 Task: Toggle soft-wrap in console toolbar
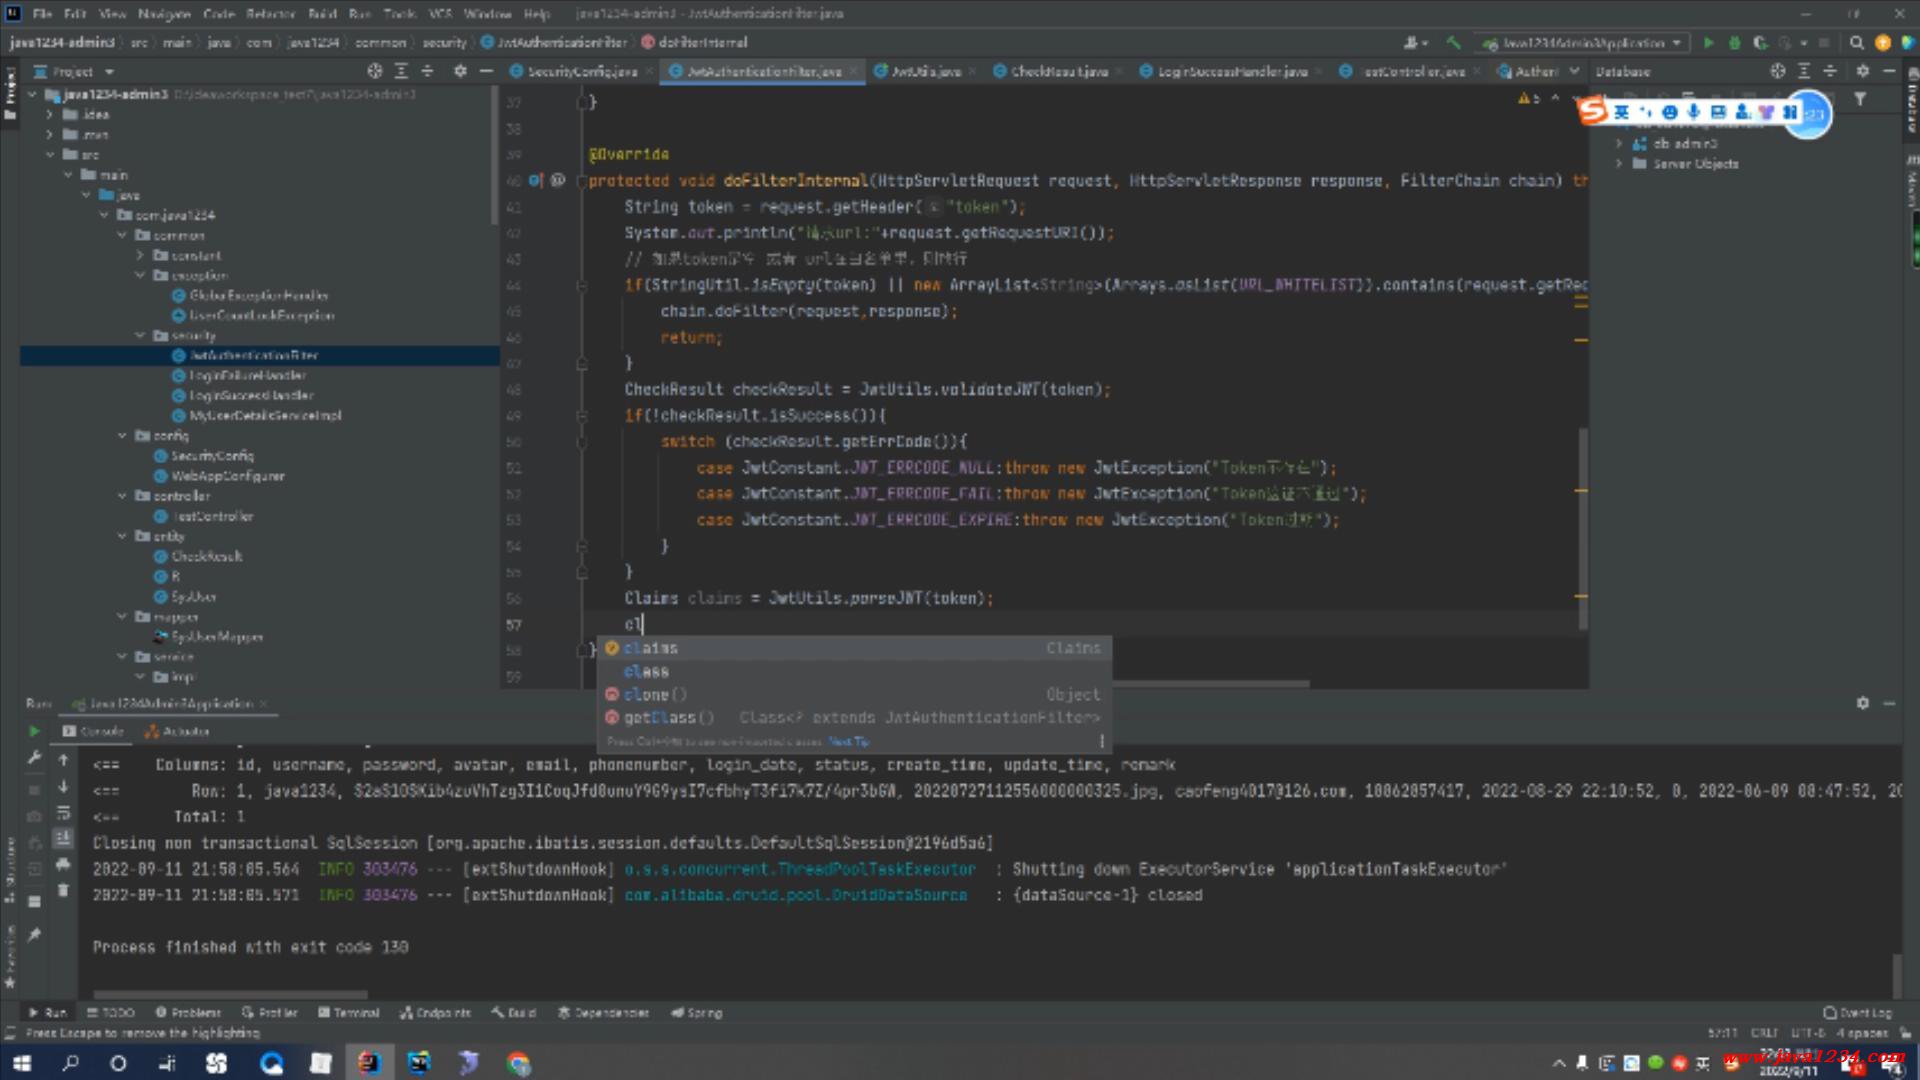(63, 812)
